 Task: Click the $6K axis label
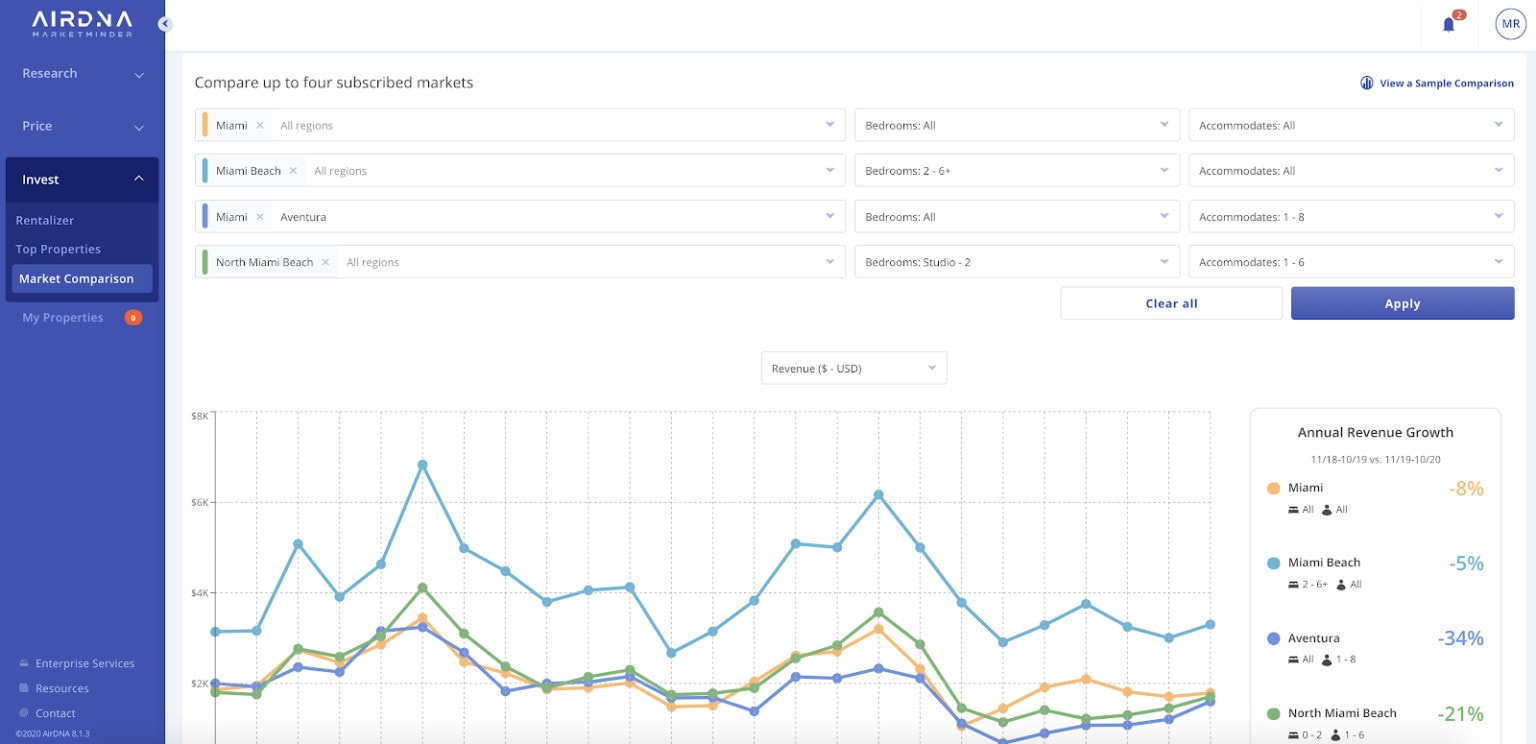coord(199,503)
